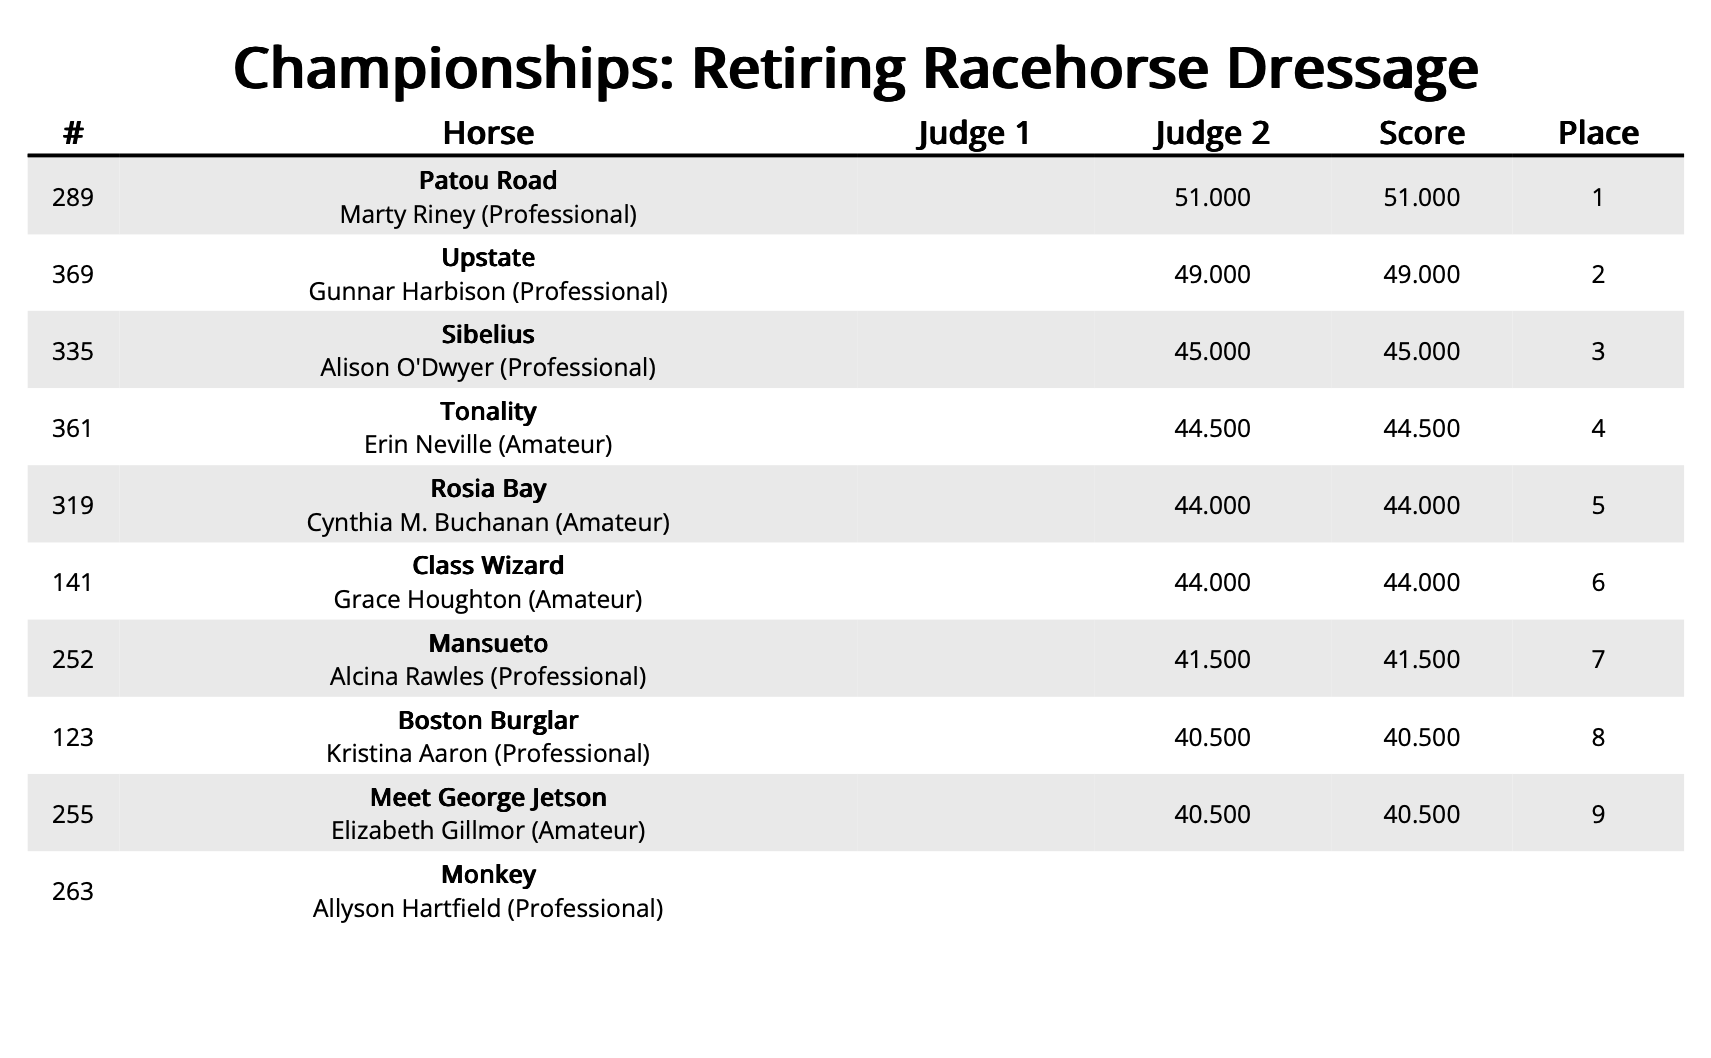Click the # column header
Screen dimensions: 1711x1058
[73, 133]
